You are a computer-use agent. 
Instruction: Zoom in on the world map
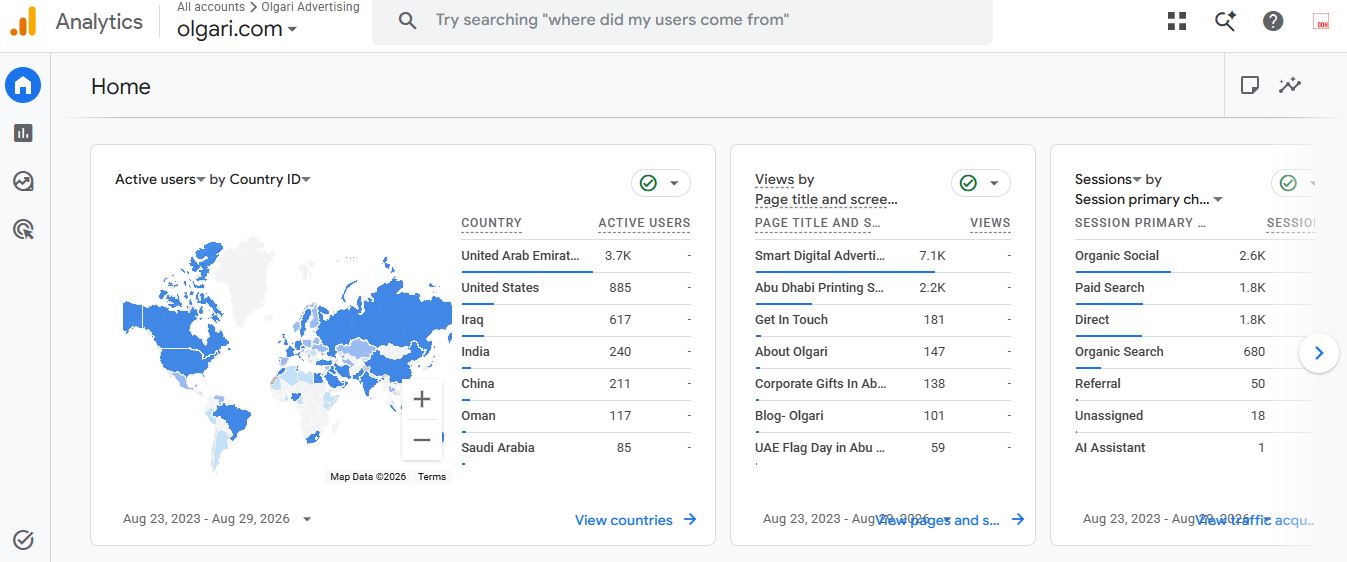click(422, 399)
